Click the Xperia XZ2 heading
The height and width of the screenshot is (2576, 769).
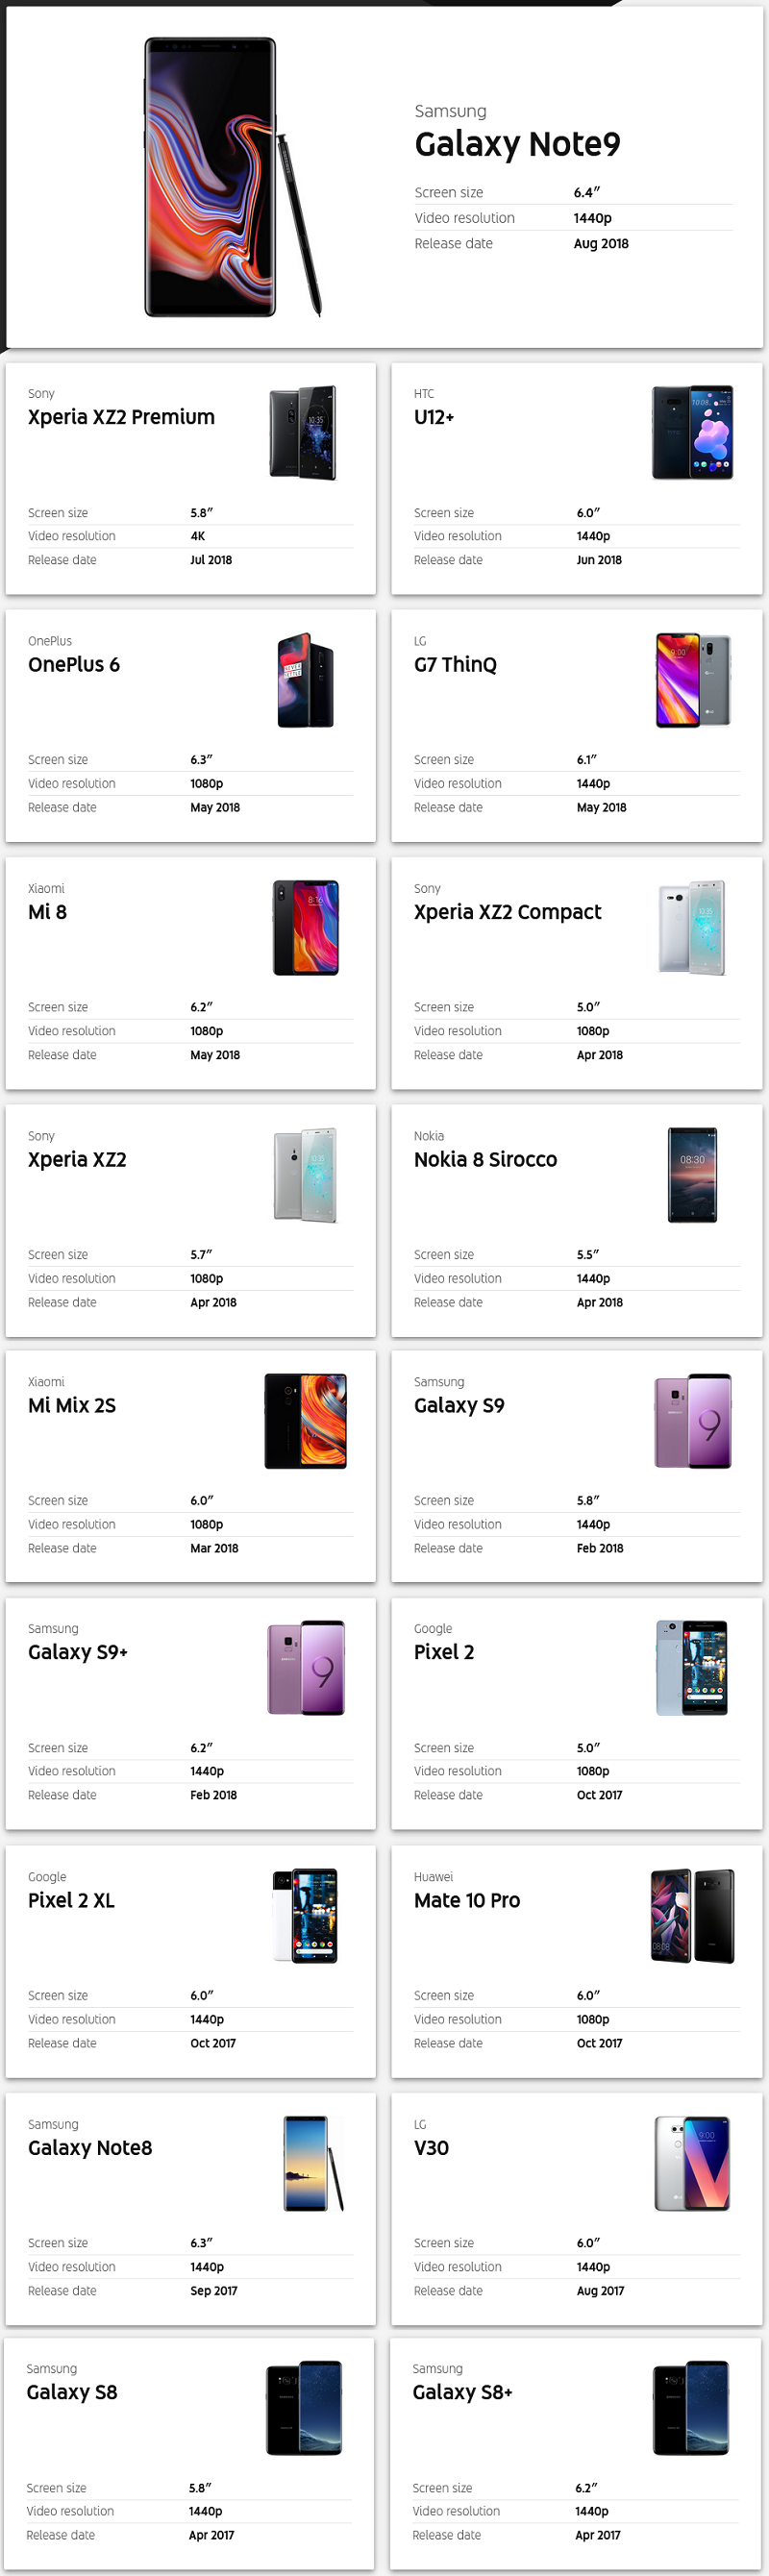click(x=77, y=1159)
